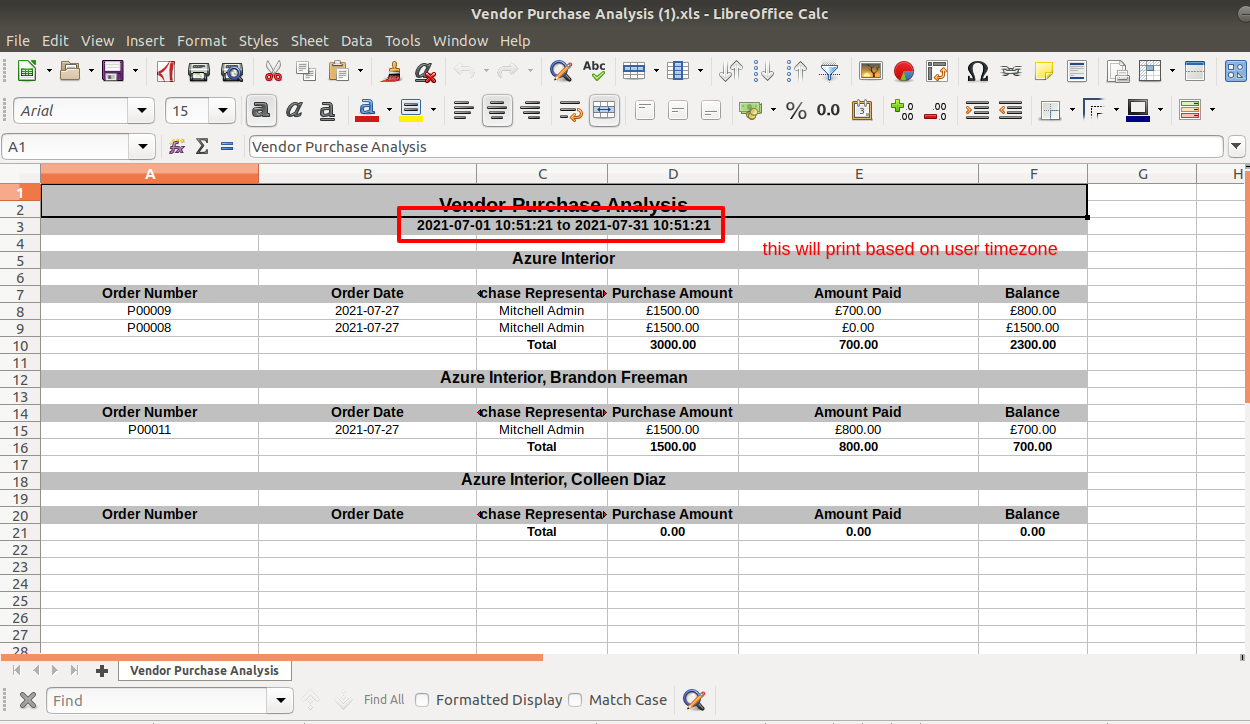Viewport: 1250px width, 724px height.
Task: Export the sheet directly as PDF
Action: [x=166, y=71]
